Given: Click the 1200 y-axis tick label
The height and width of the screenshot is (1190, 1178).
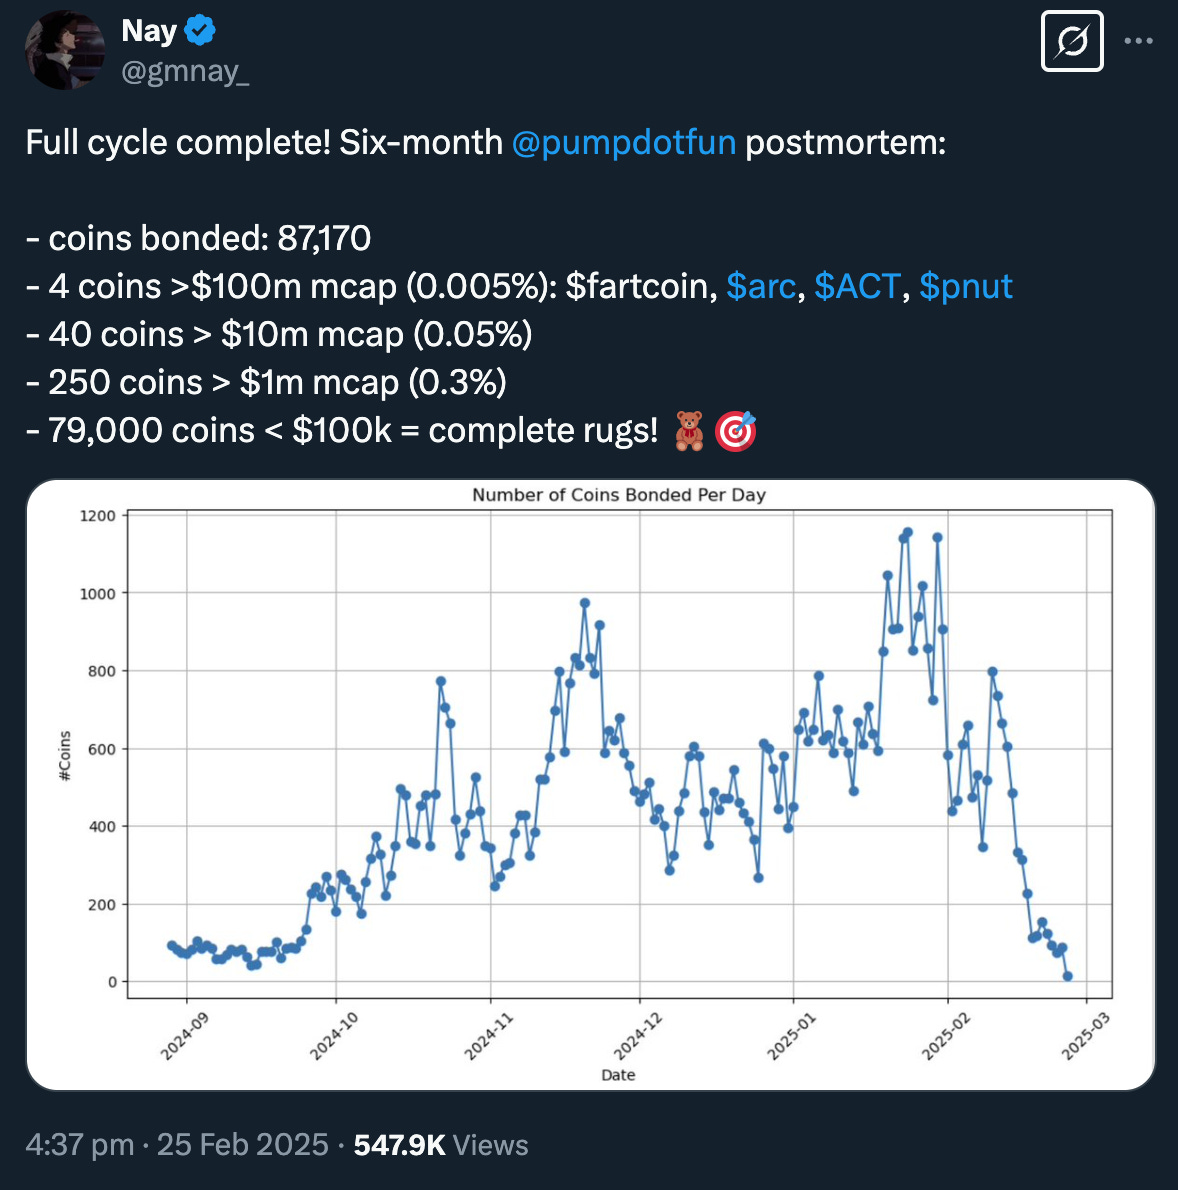Looking at the screenshot, I should pos(98,516).
